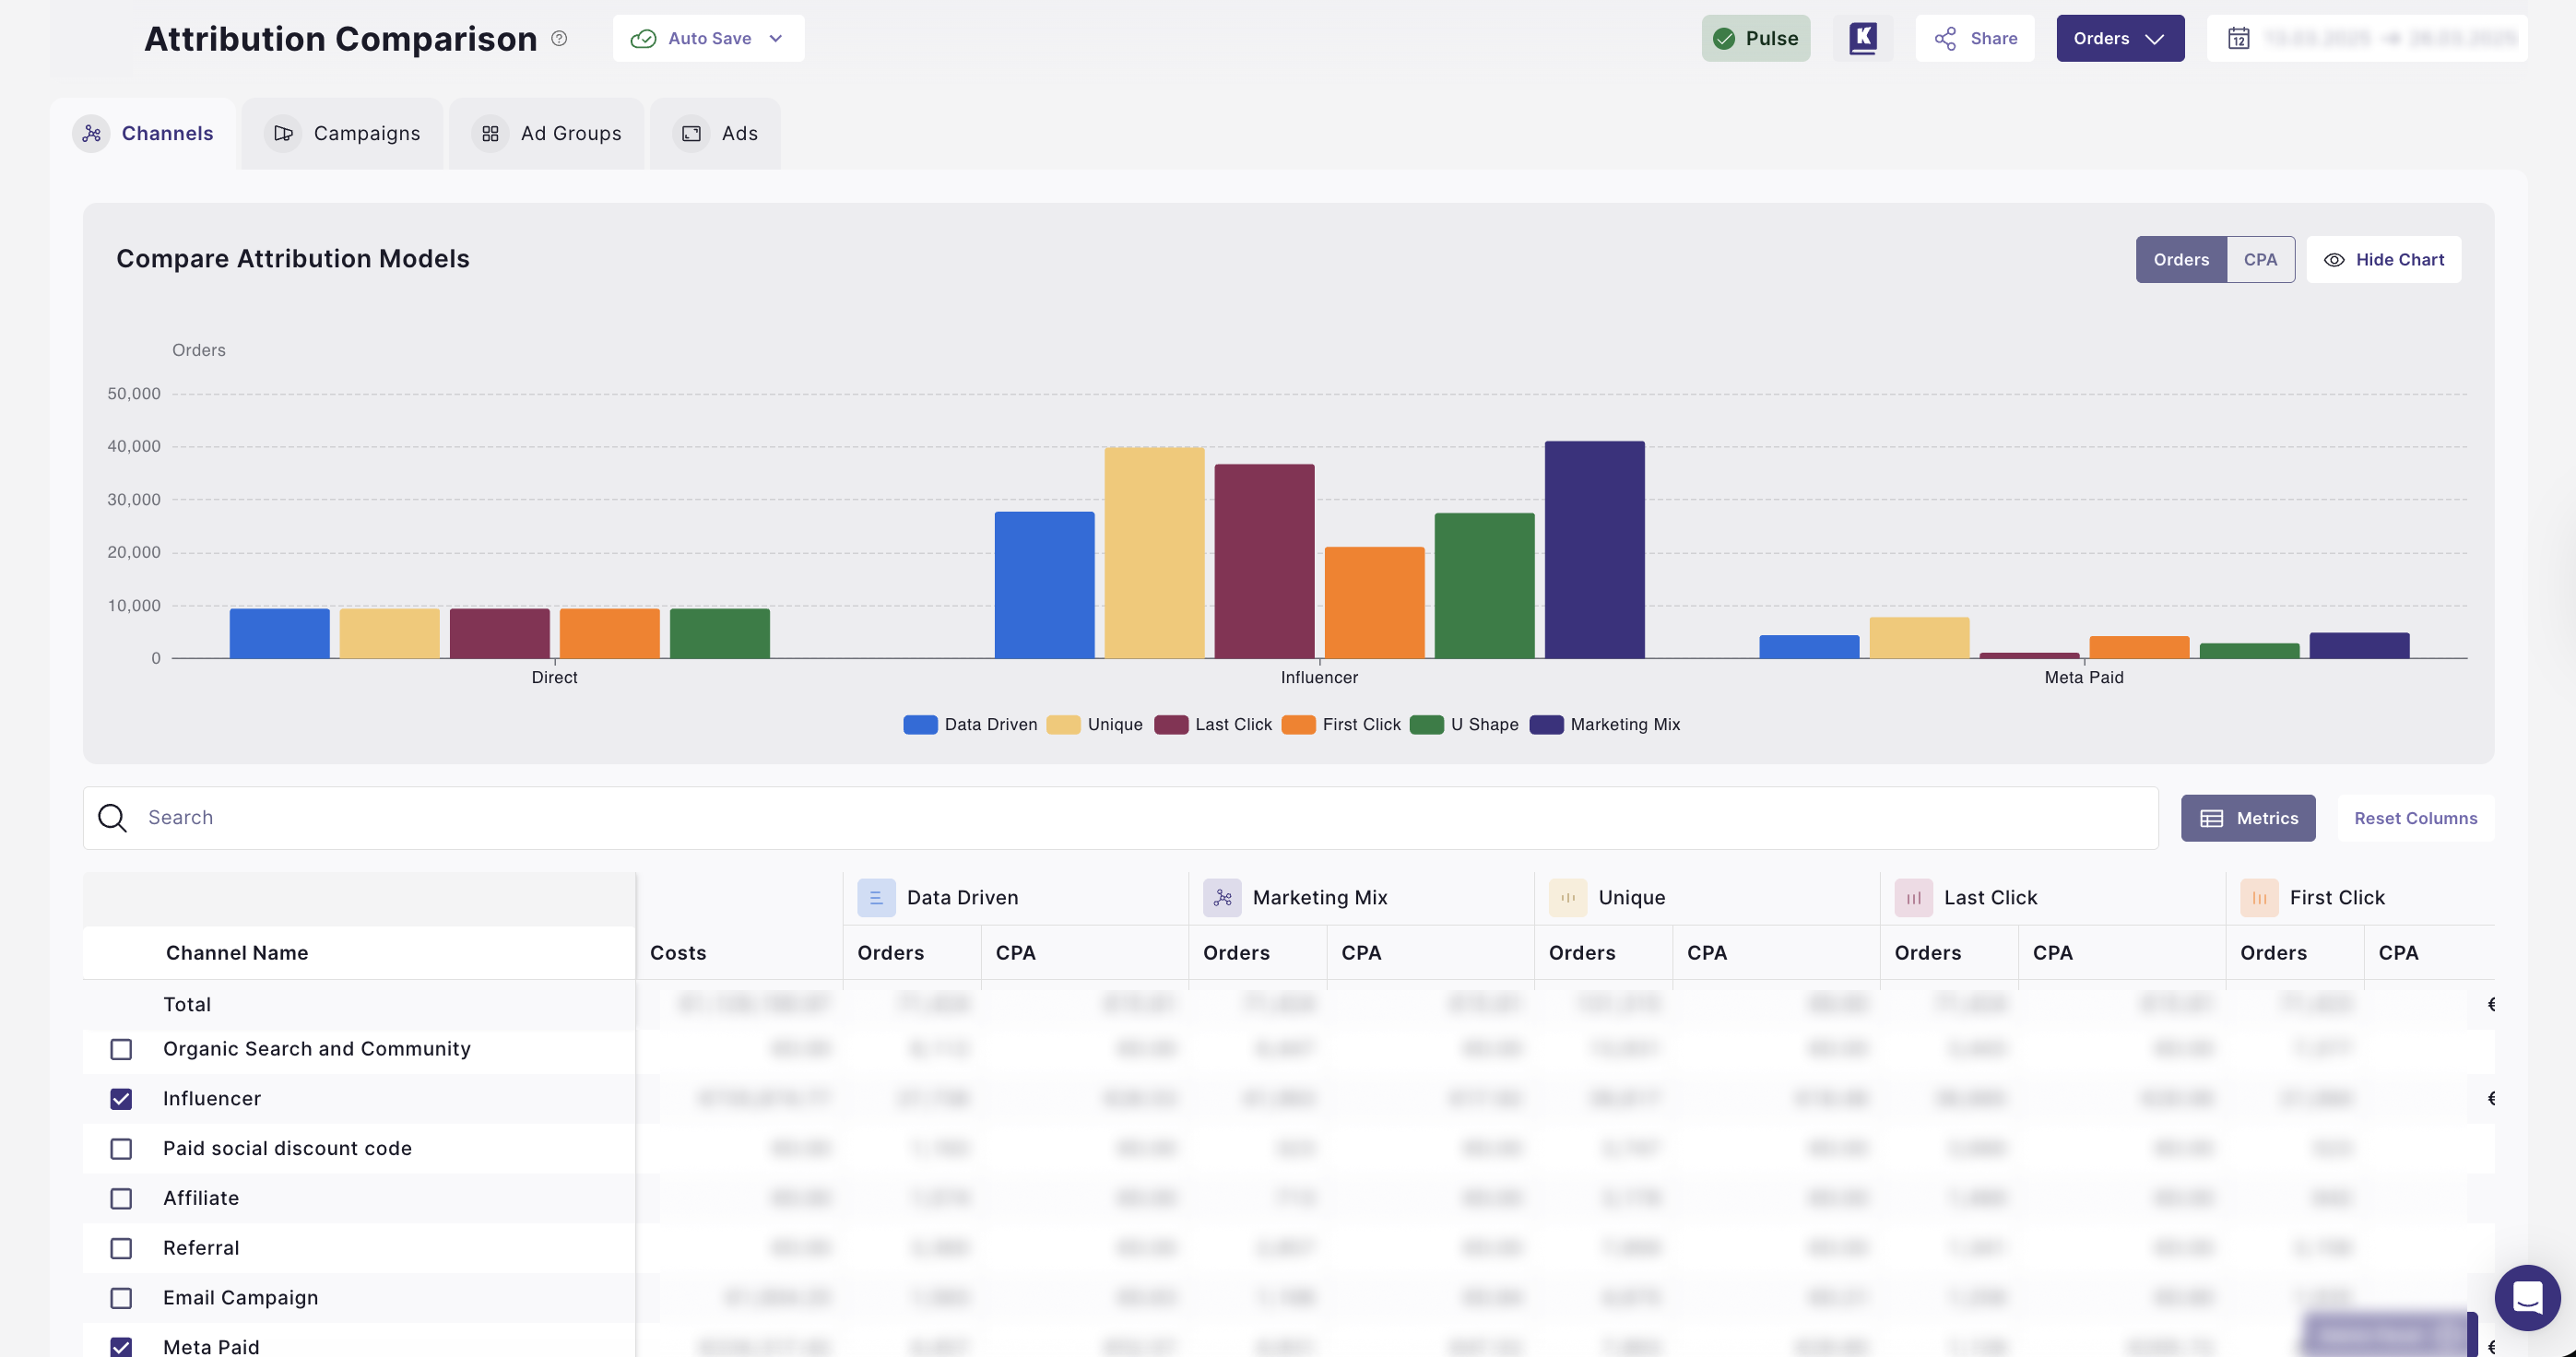Click the help icon beside Attribution Comparison title
2576x1357 pixels.
(559, 38)
